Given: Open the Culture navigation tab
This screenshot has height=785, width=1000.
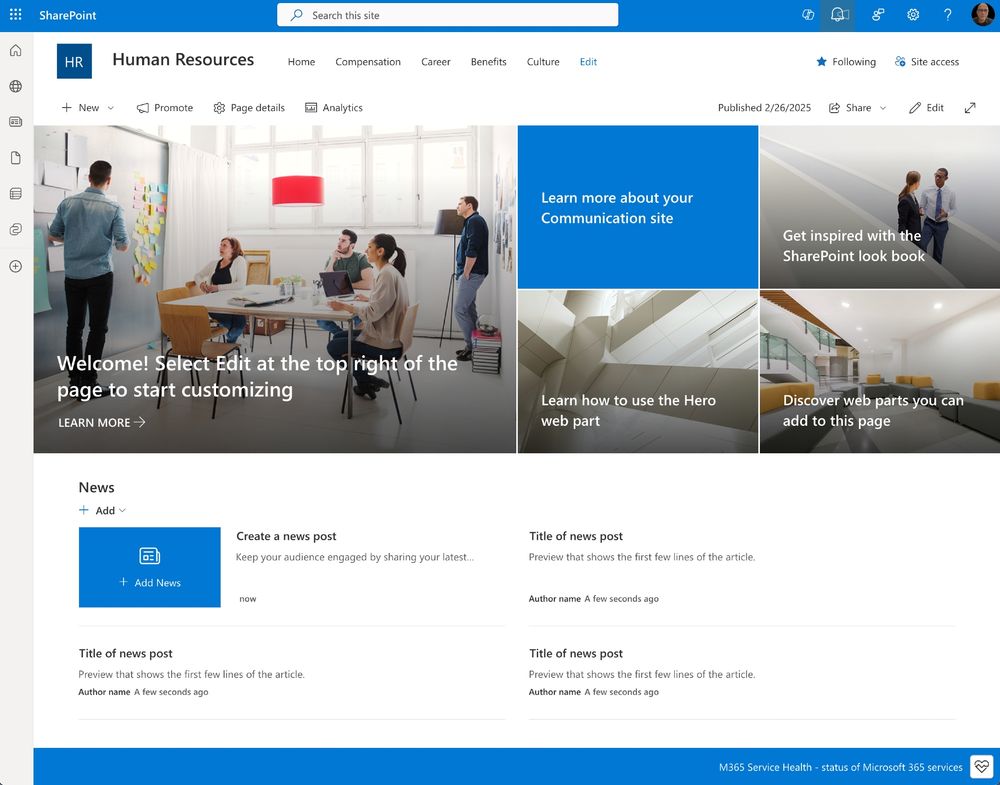Looking at the screenshot, I should click(x=543, y=62).
